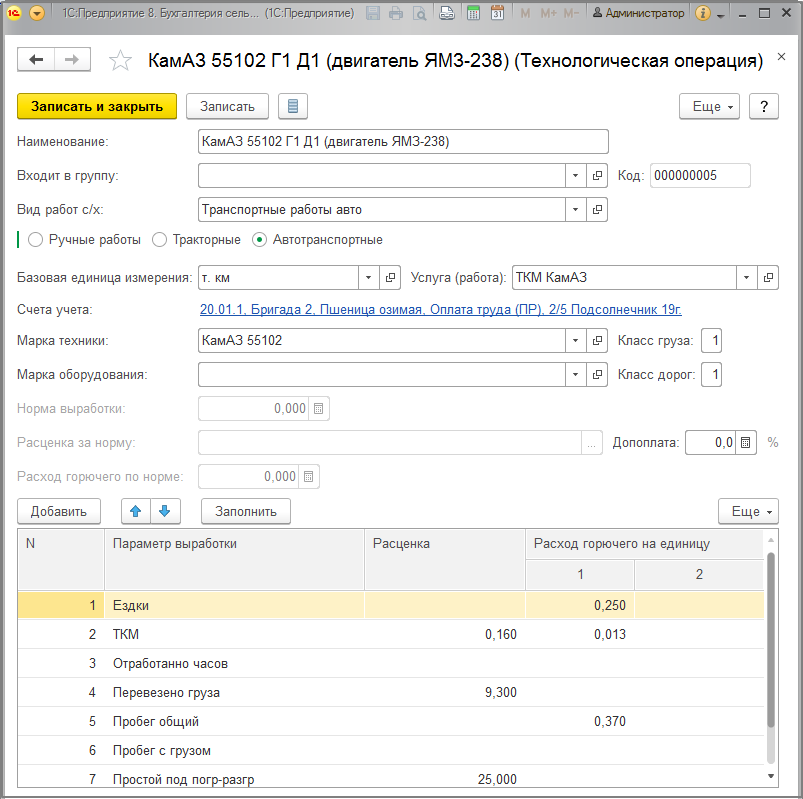Open the Марка оборудования linked item icon
803x799 pixels.
pos(597,374)
